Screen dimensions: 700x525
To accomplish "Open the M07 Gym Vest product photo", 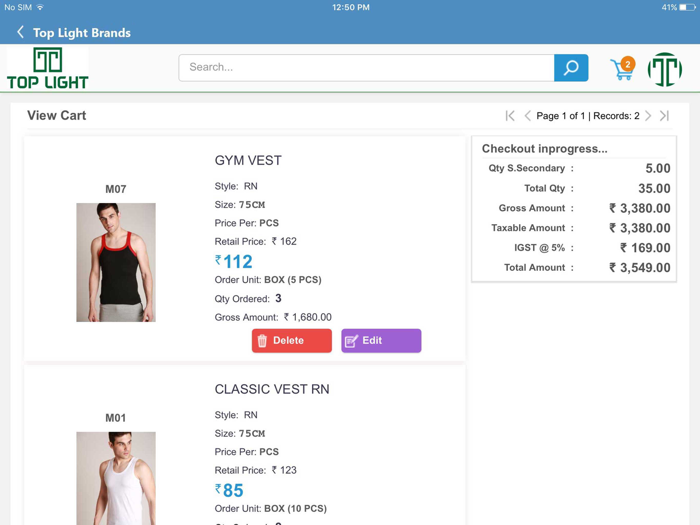I will click(x=116, y=262).
